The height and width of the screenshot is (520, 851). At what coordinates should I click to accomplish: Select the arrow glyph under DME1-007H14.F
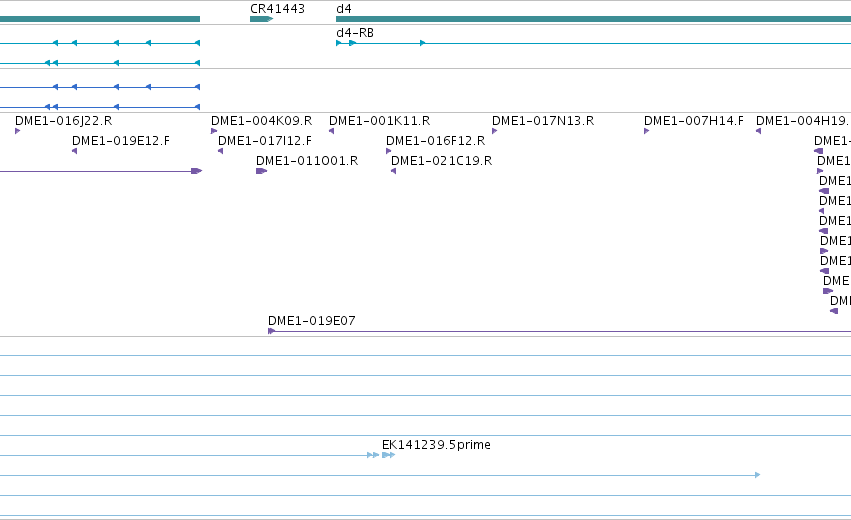point(646,131)
